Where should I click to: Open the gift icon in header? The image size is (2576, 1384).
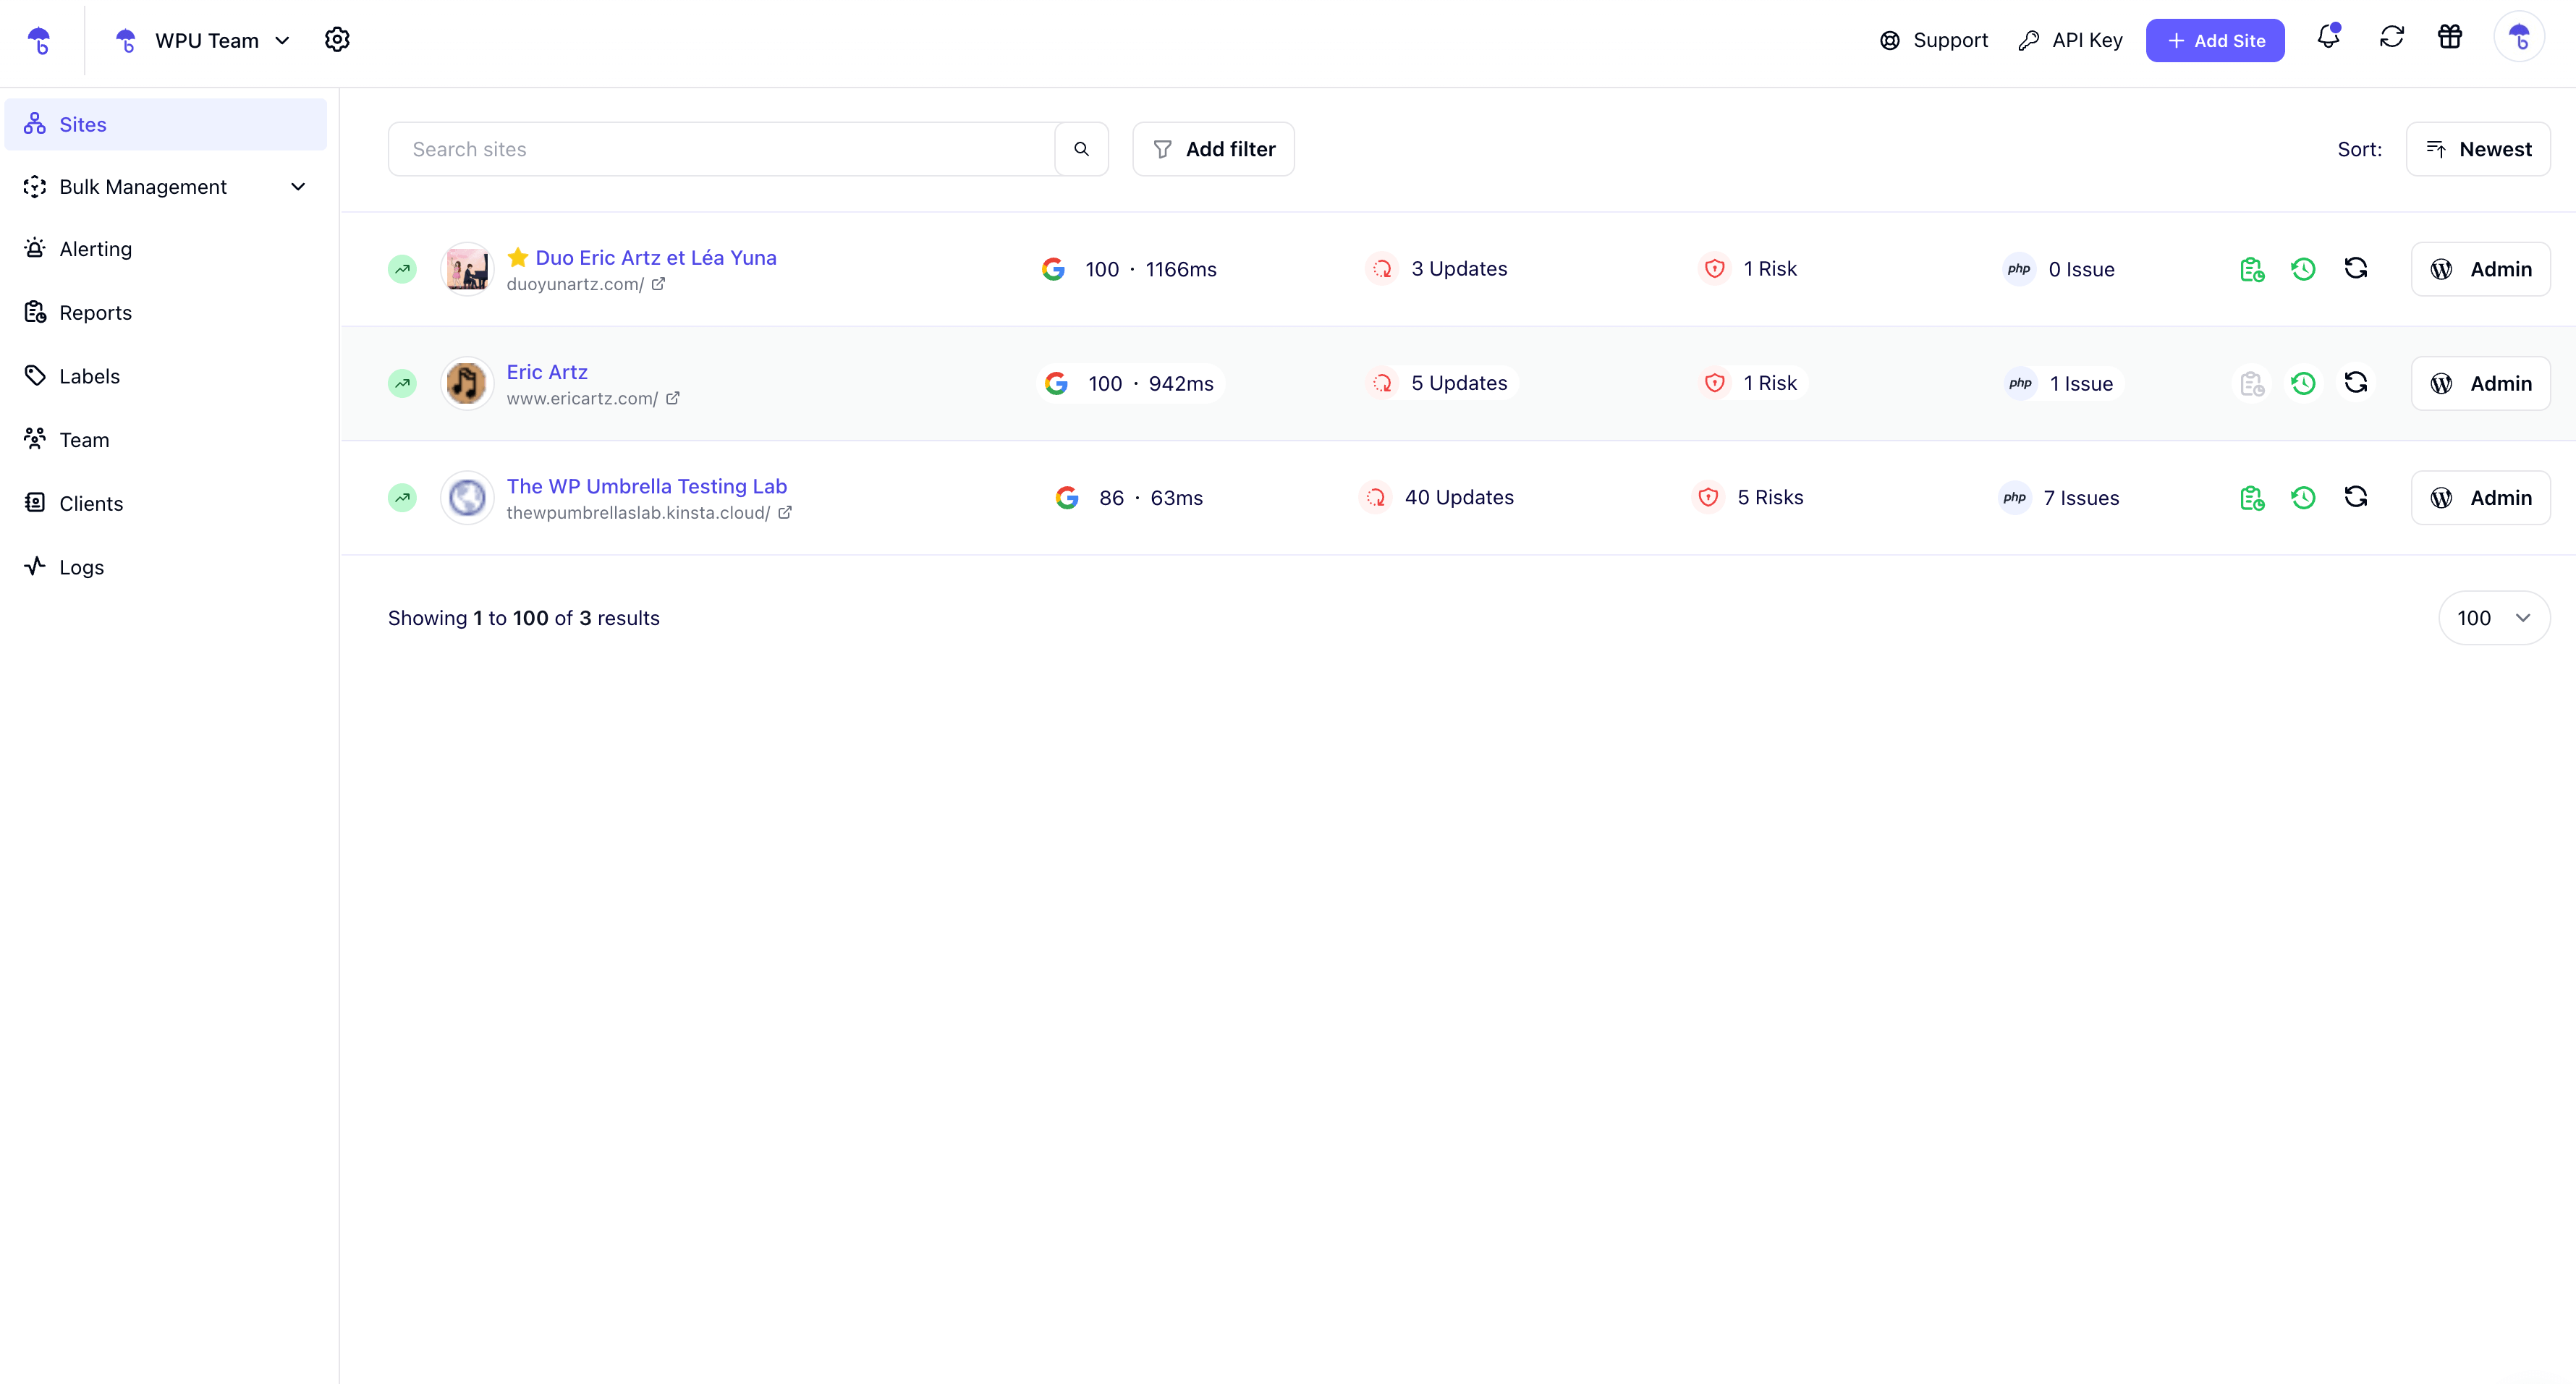[2450, 38]
